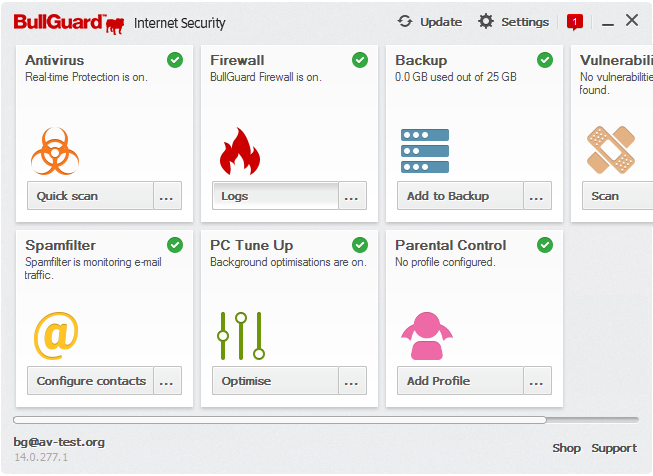This screenshot has width=653, height=476.
Task: Open more options next to Add Profile
Action: coord(537,381)
